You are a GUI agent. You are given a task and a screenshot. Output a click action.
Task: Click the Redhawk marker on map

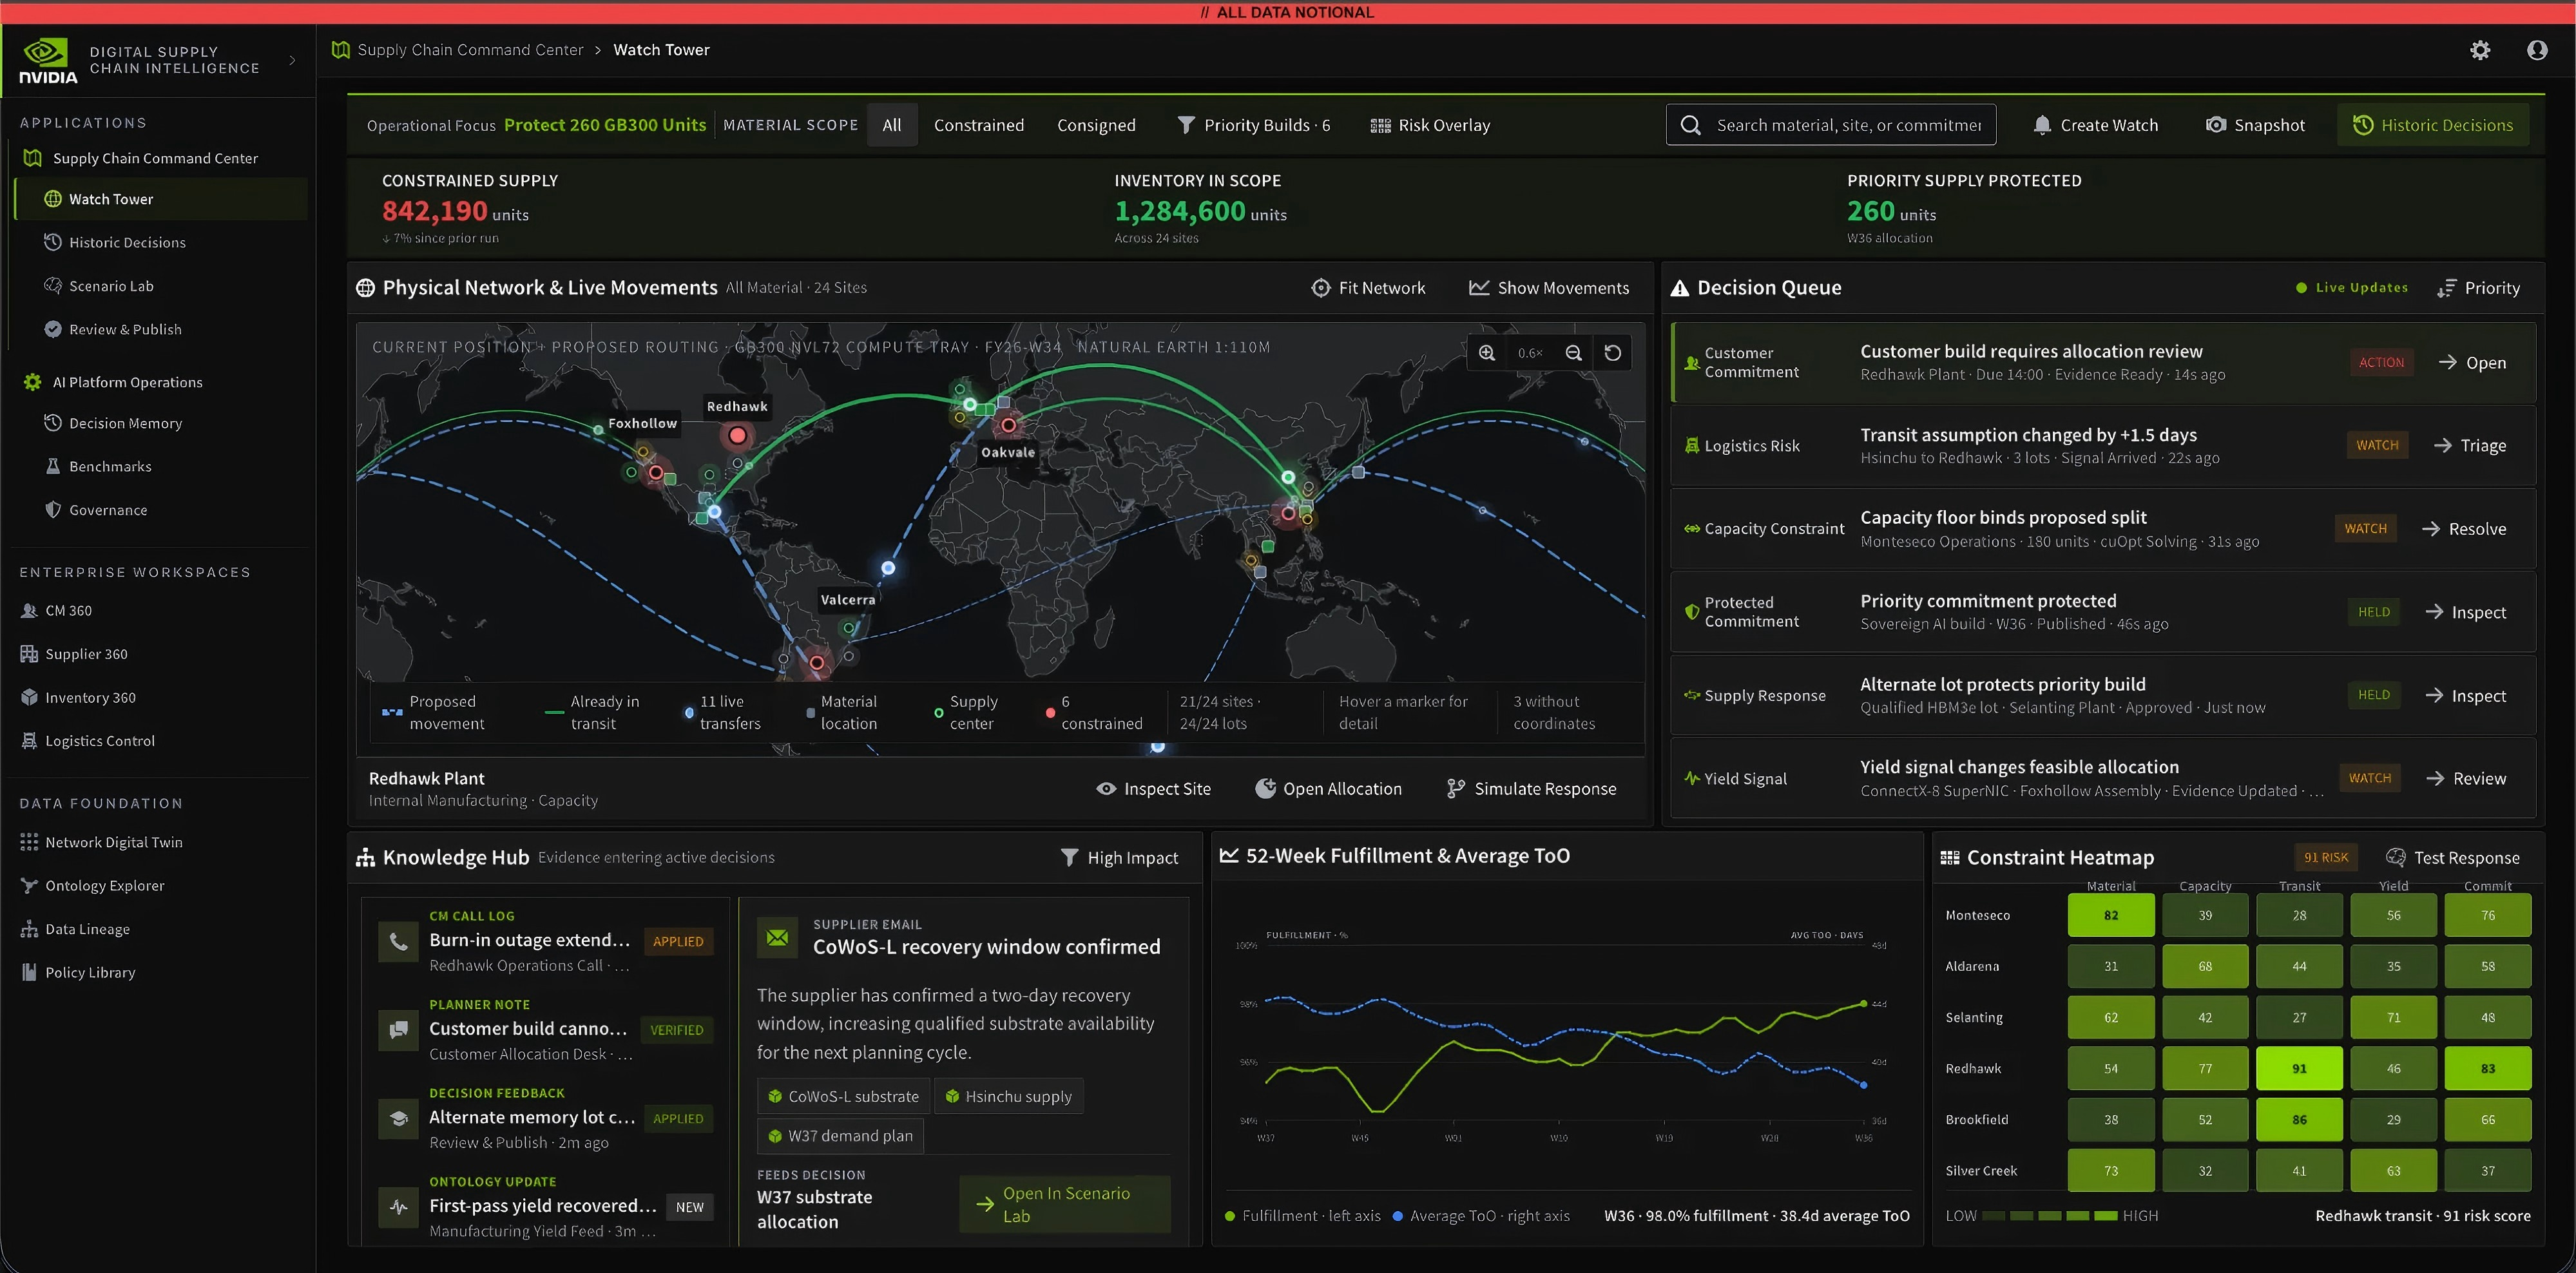tap(738, 435)
